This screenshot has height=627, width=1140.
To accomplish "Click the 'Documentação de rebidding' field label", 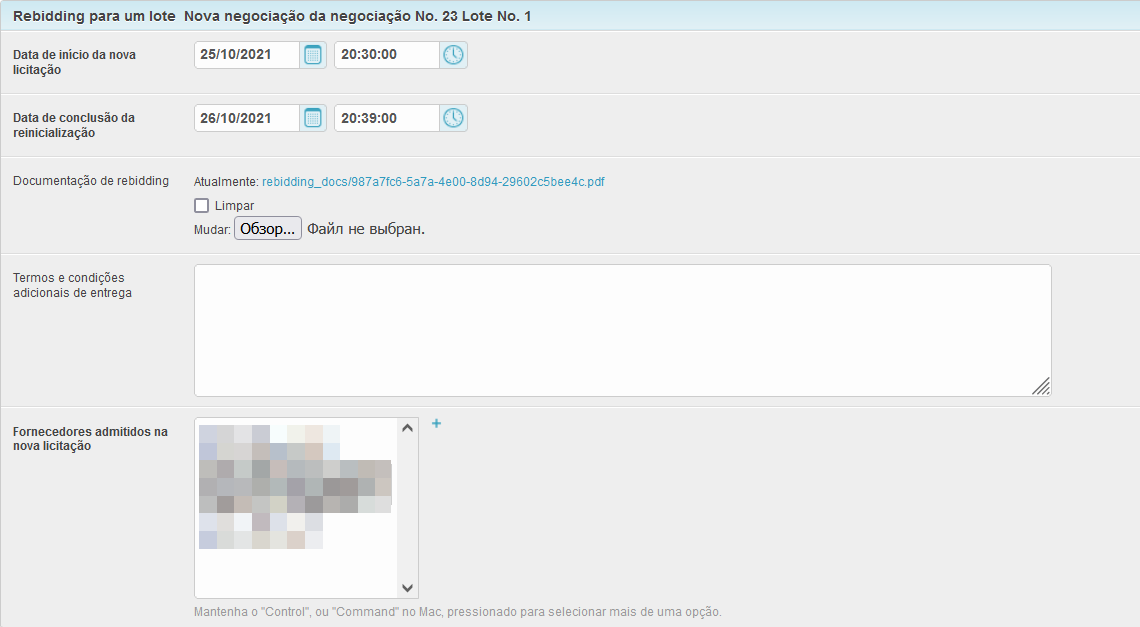I will point(91,181).
